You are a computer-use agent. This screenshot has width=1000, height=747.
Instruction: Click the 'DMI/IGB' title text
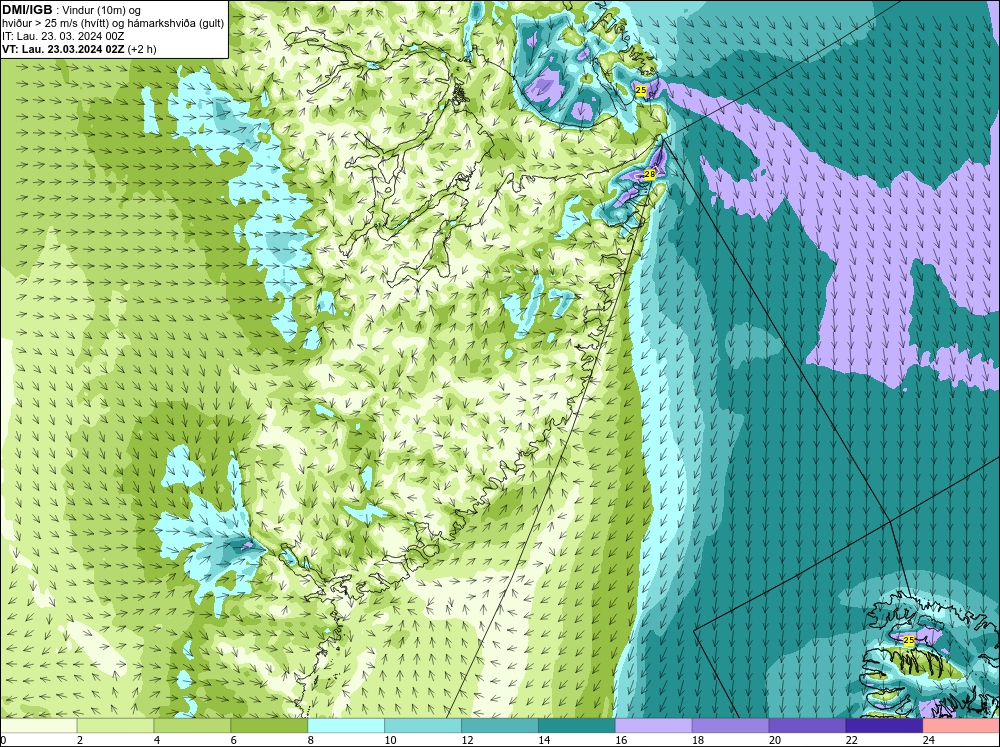click(x=27, y=10)
